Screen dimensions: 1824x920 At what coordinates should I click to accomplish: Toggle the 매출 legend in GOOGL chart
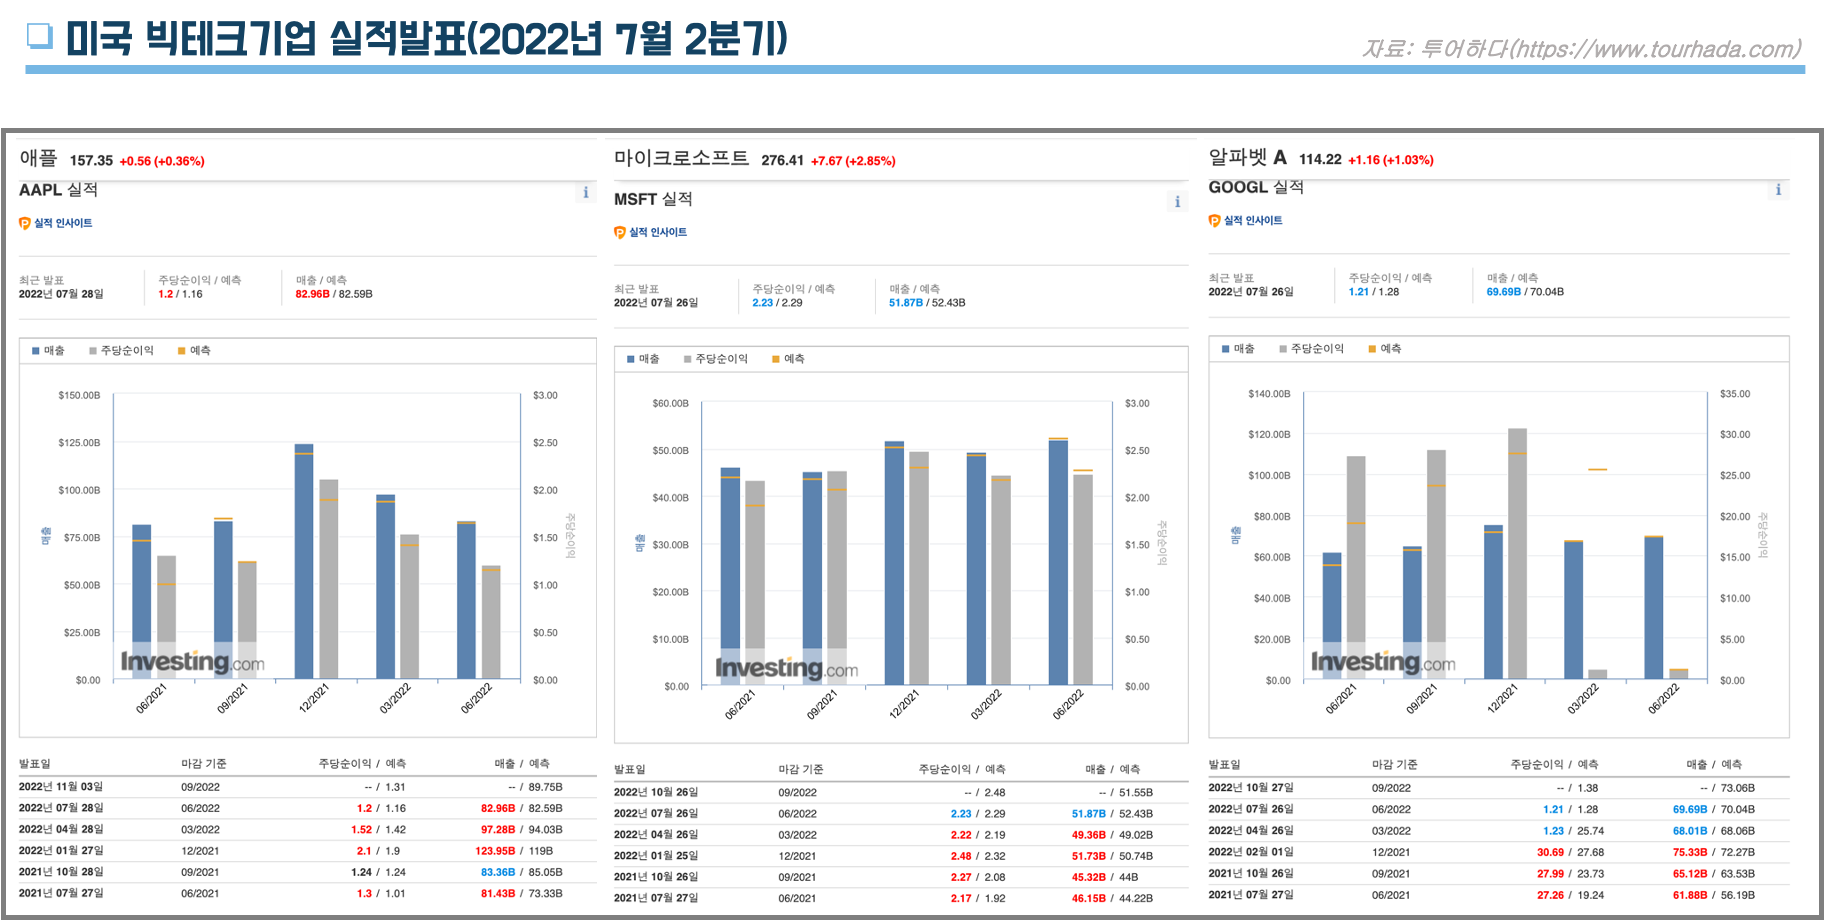tap(1238, 349)
